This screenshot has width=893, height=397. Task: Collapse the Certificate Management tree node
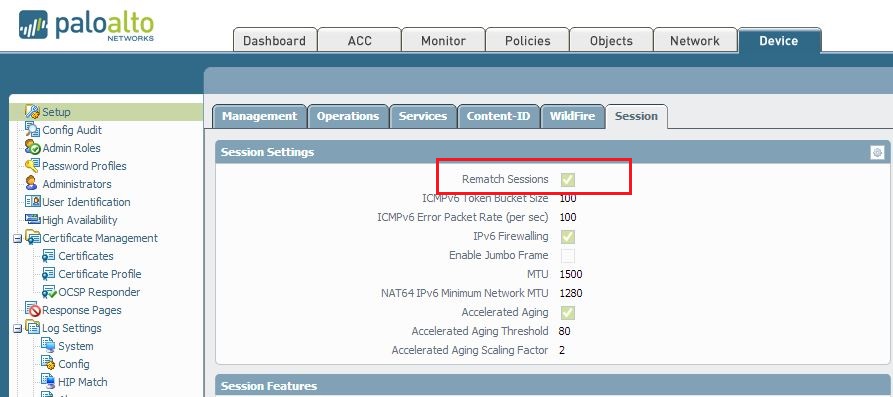pyautogui.click(x=18, y=239)
